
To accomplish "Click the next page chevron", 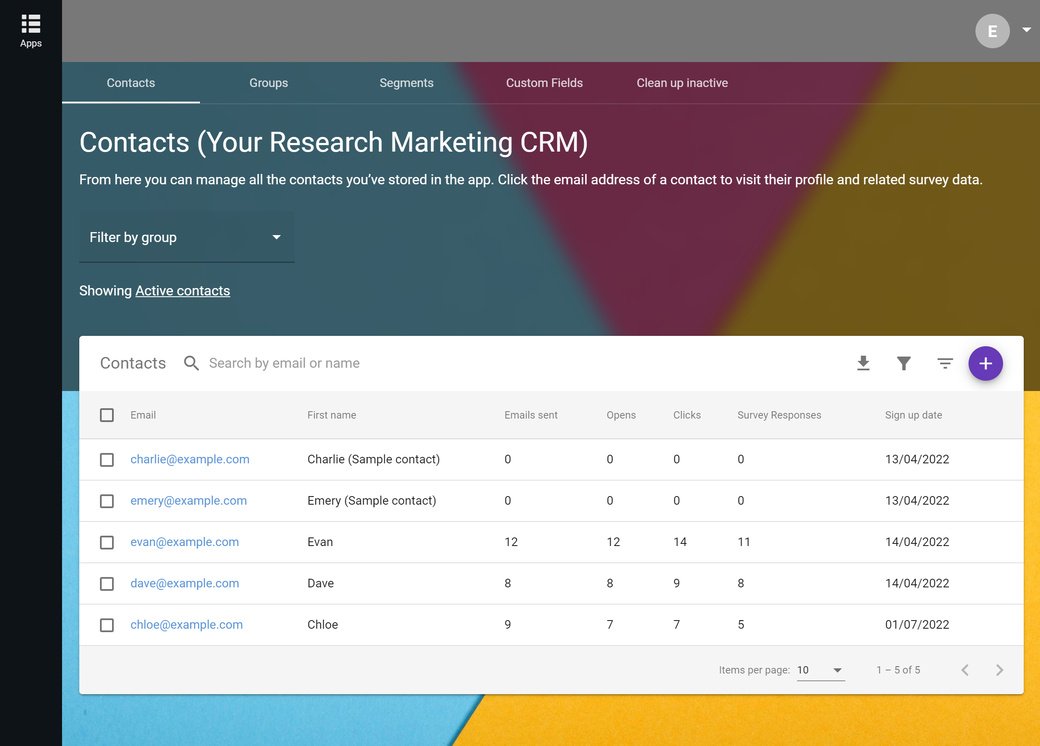I will 999,670.
